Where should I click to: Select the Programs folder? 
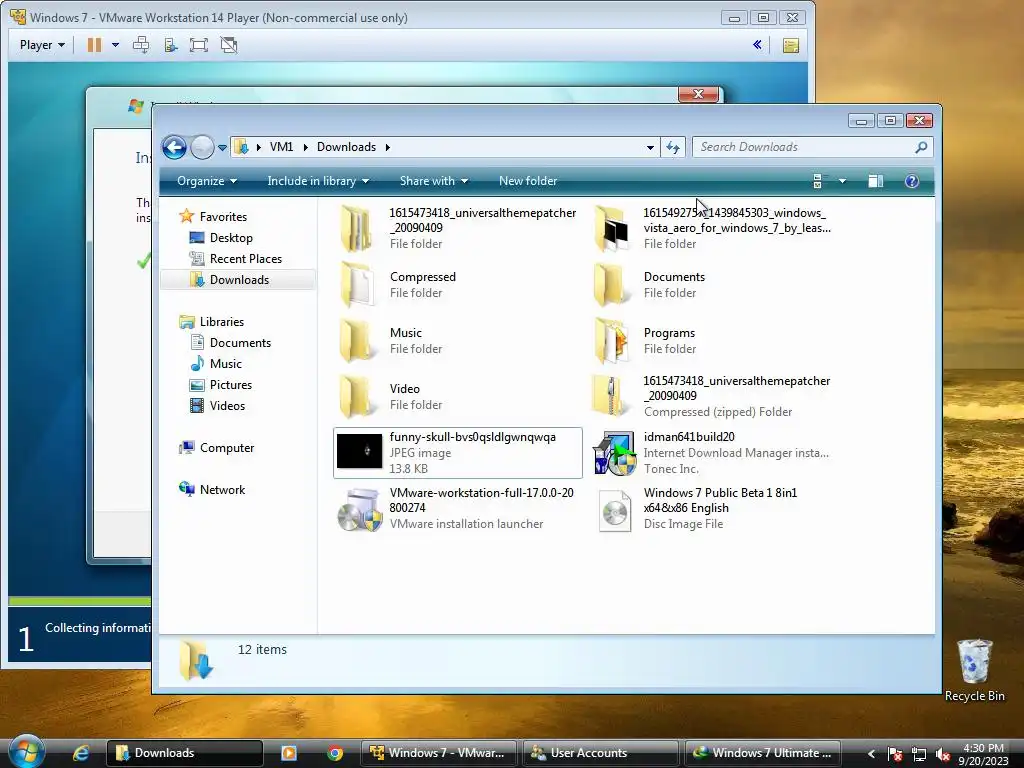coord(712,341)
